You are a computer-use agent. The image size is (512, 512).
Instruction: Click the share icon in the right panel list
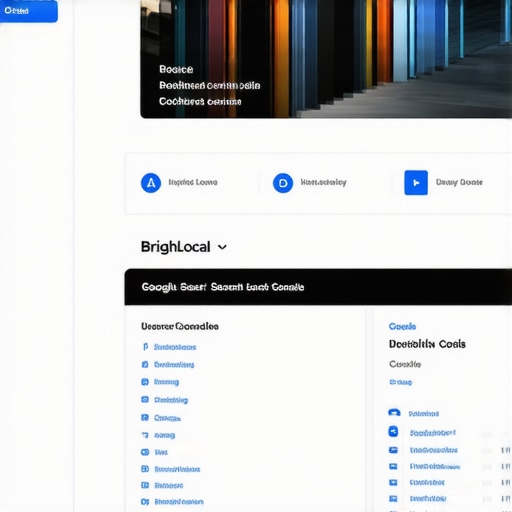click(x=393, y=431)
